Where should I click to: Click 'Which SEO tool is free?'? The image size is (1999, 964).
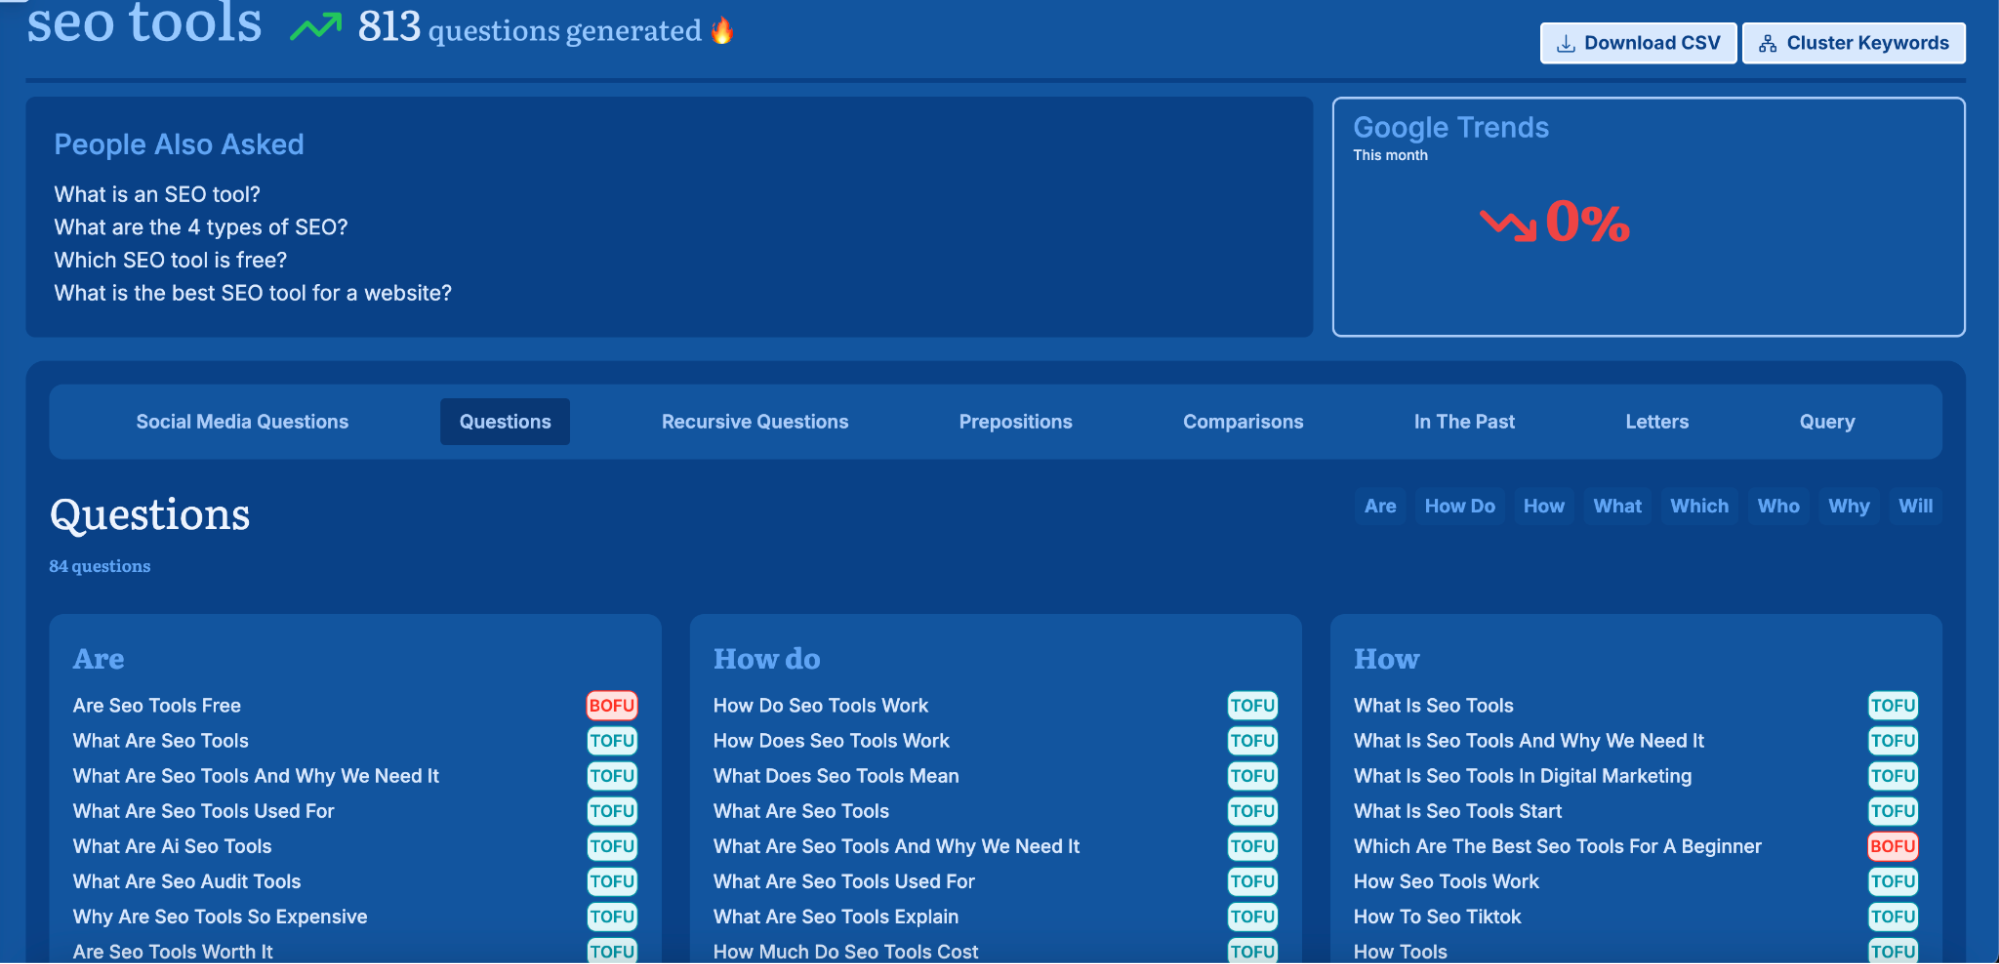click(x=170, y=260)
